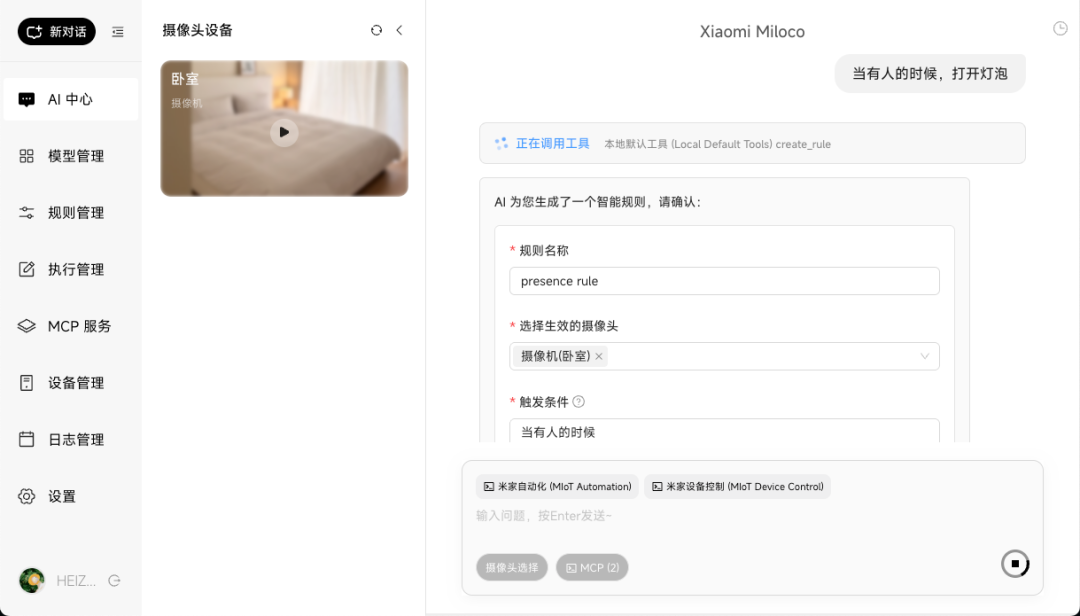Toggle the 米家自动化 MIoT Automation chip

(x=556, y=486)
